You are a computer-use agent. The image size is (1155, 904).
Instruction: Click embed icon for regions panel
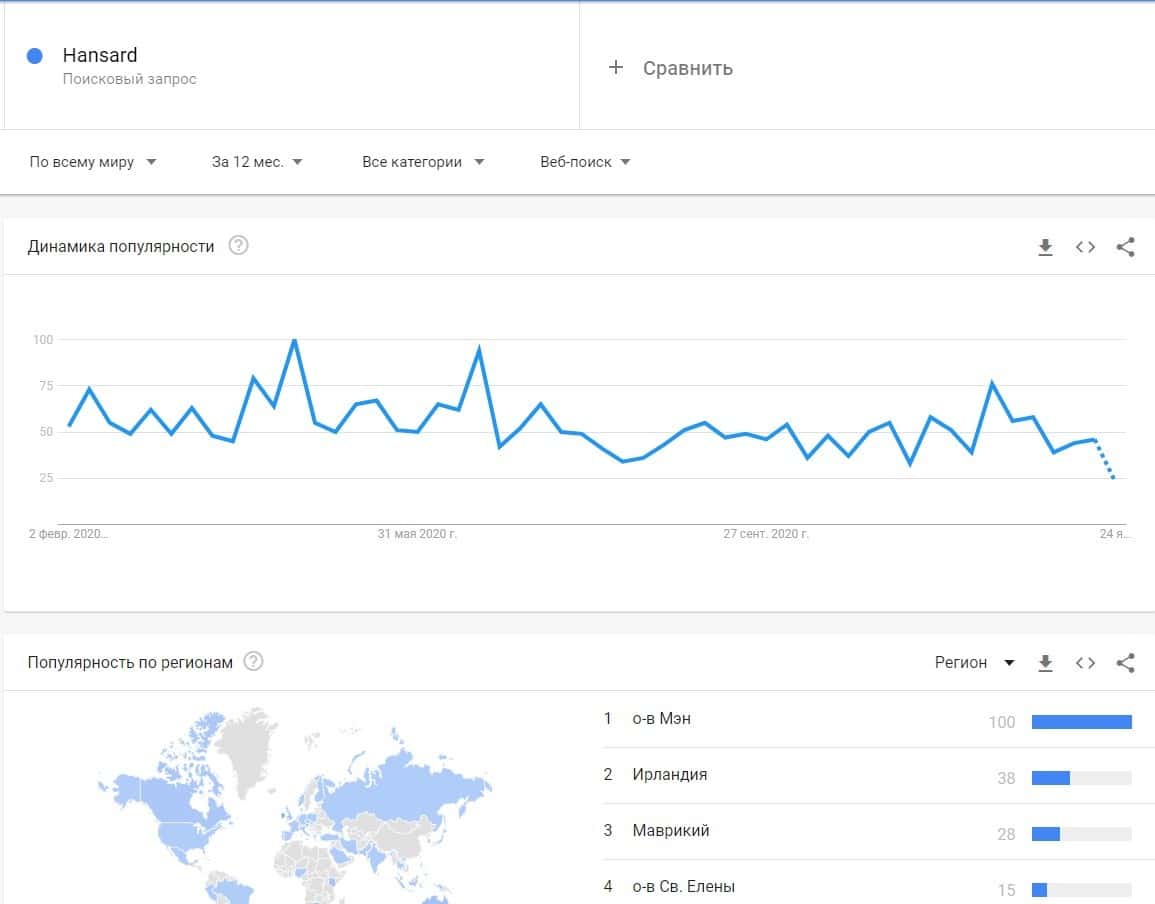1085,662
